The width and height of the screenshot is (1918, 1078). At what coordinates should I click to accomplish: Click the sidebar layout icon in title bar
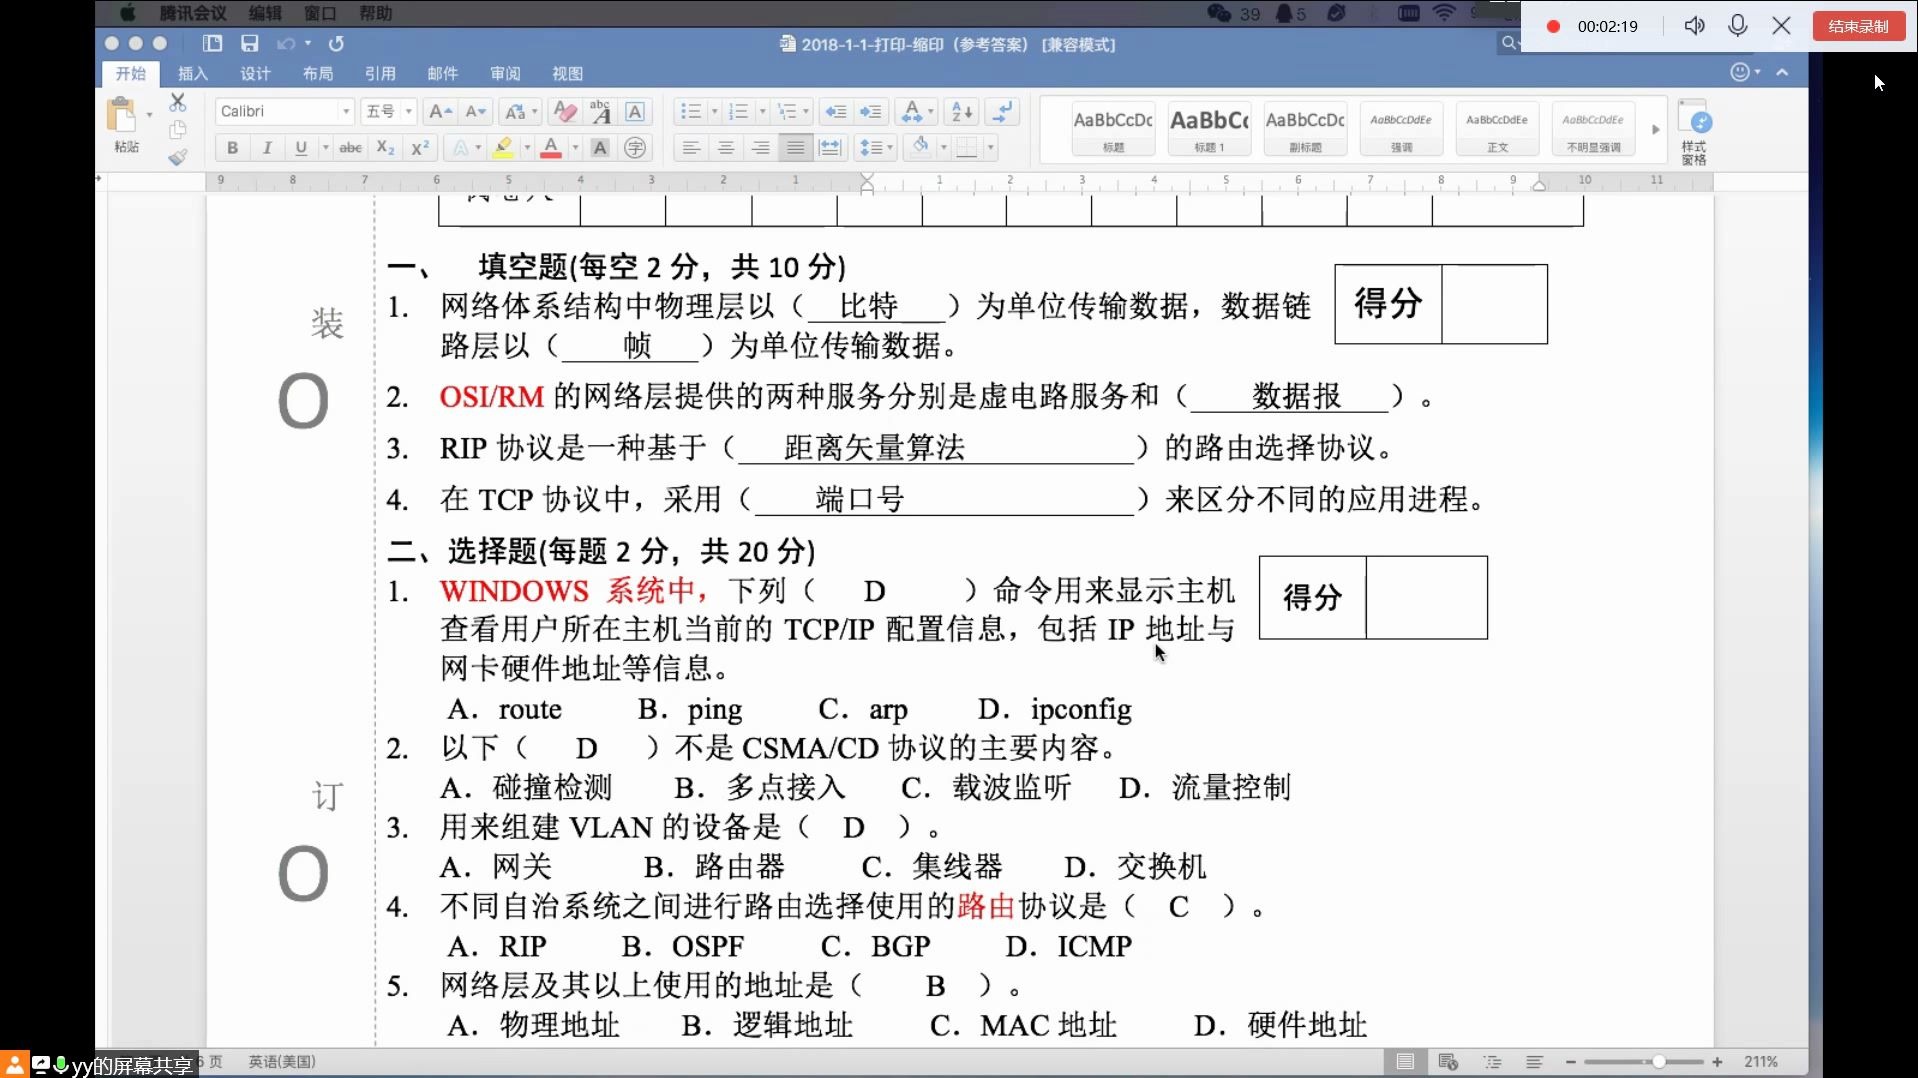pyautogui.click(x=212, y=43)
